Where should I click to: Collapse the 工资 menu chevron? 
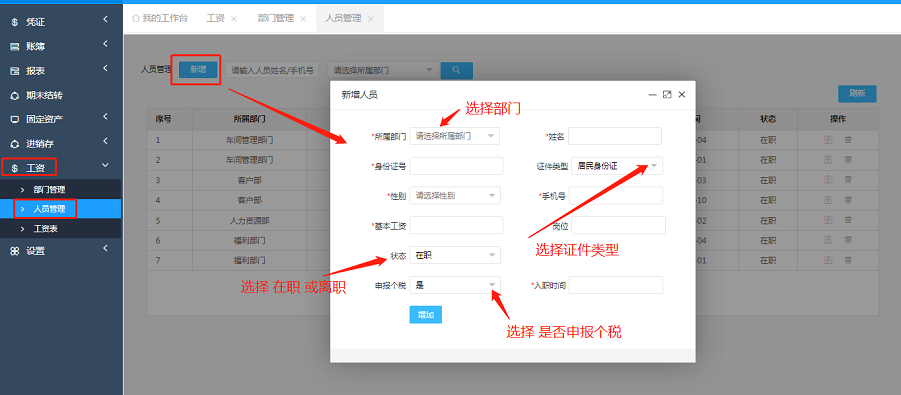pos(105,166)
